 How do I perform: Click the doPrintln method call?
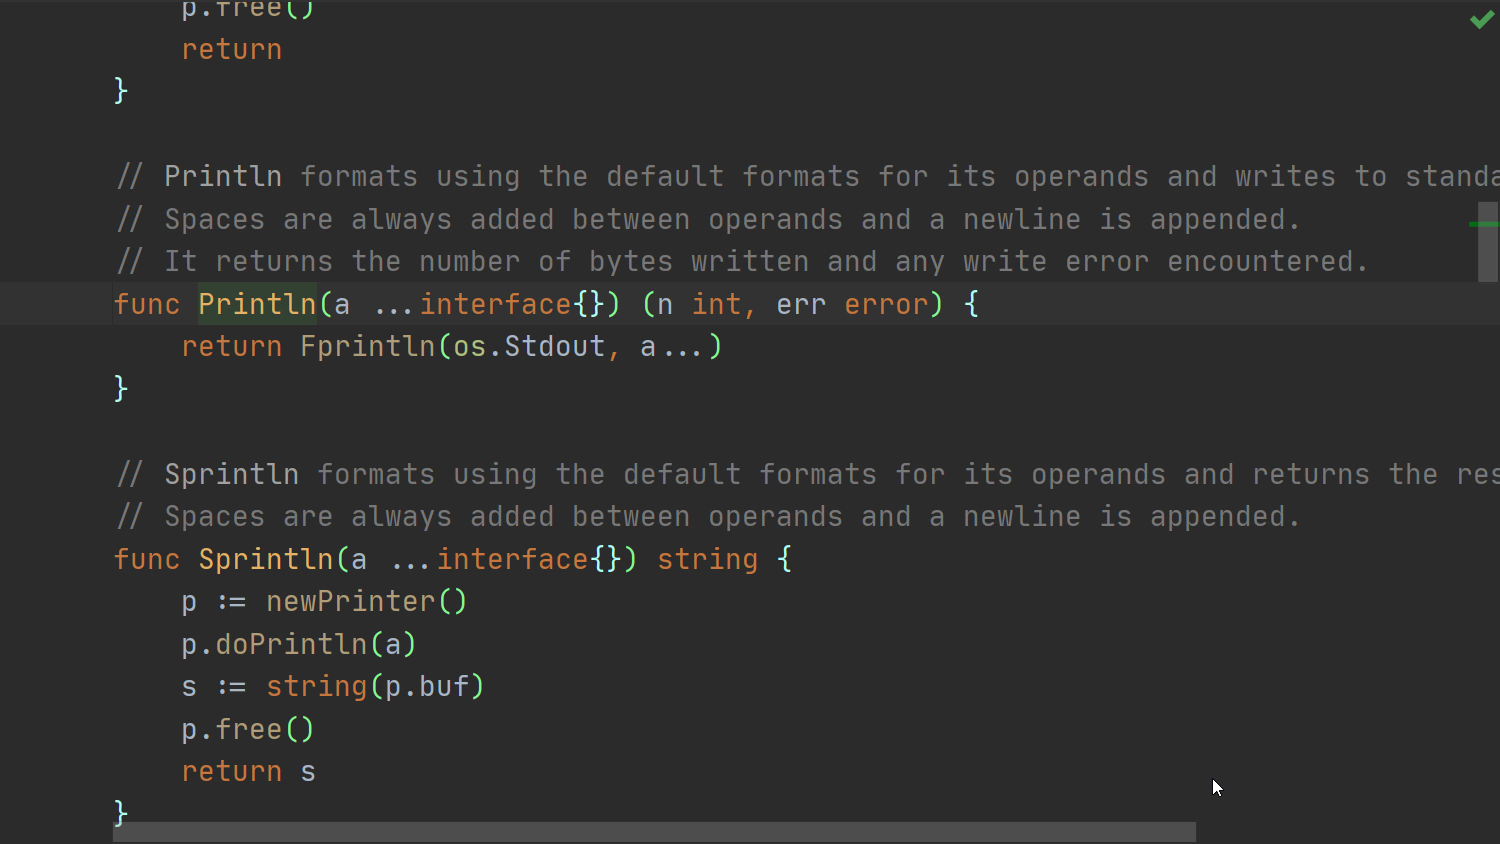[291, 644]
